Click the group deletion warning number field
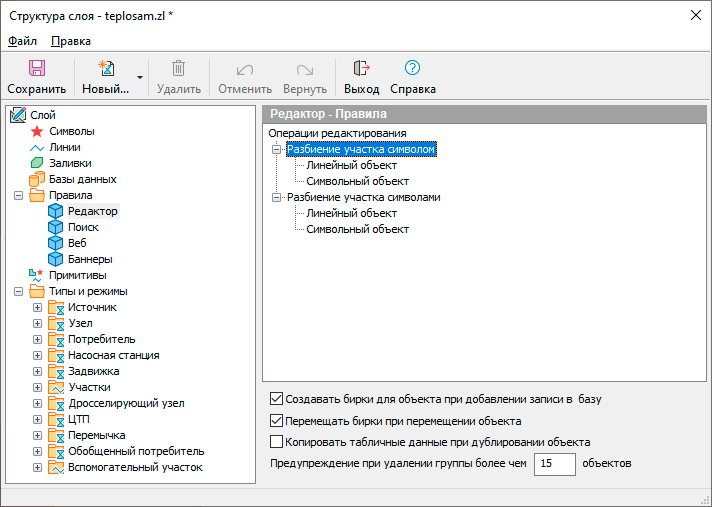Viewport: 712px width, 507px height. [x=554, y=464]
